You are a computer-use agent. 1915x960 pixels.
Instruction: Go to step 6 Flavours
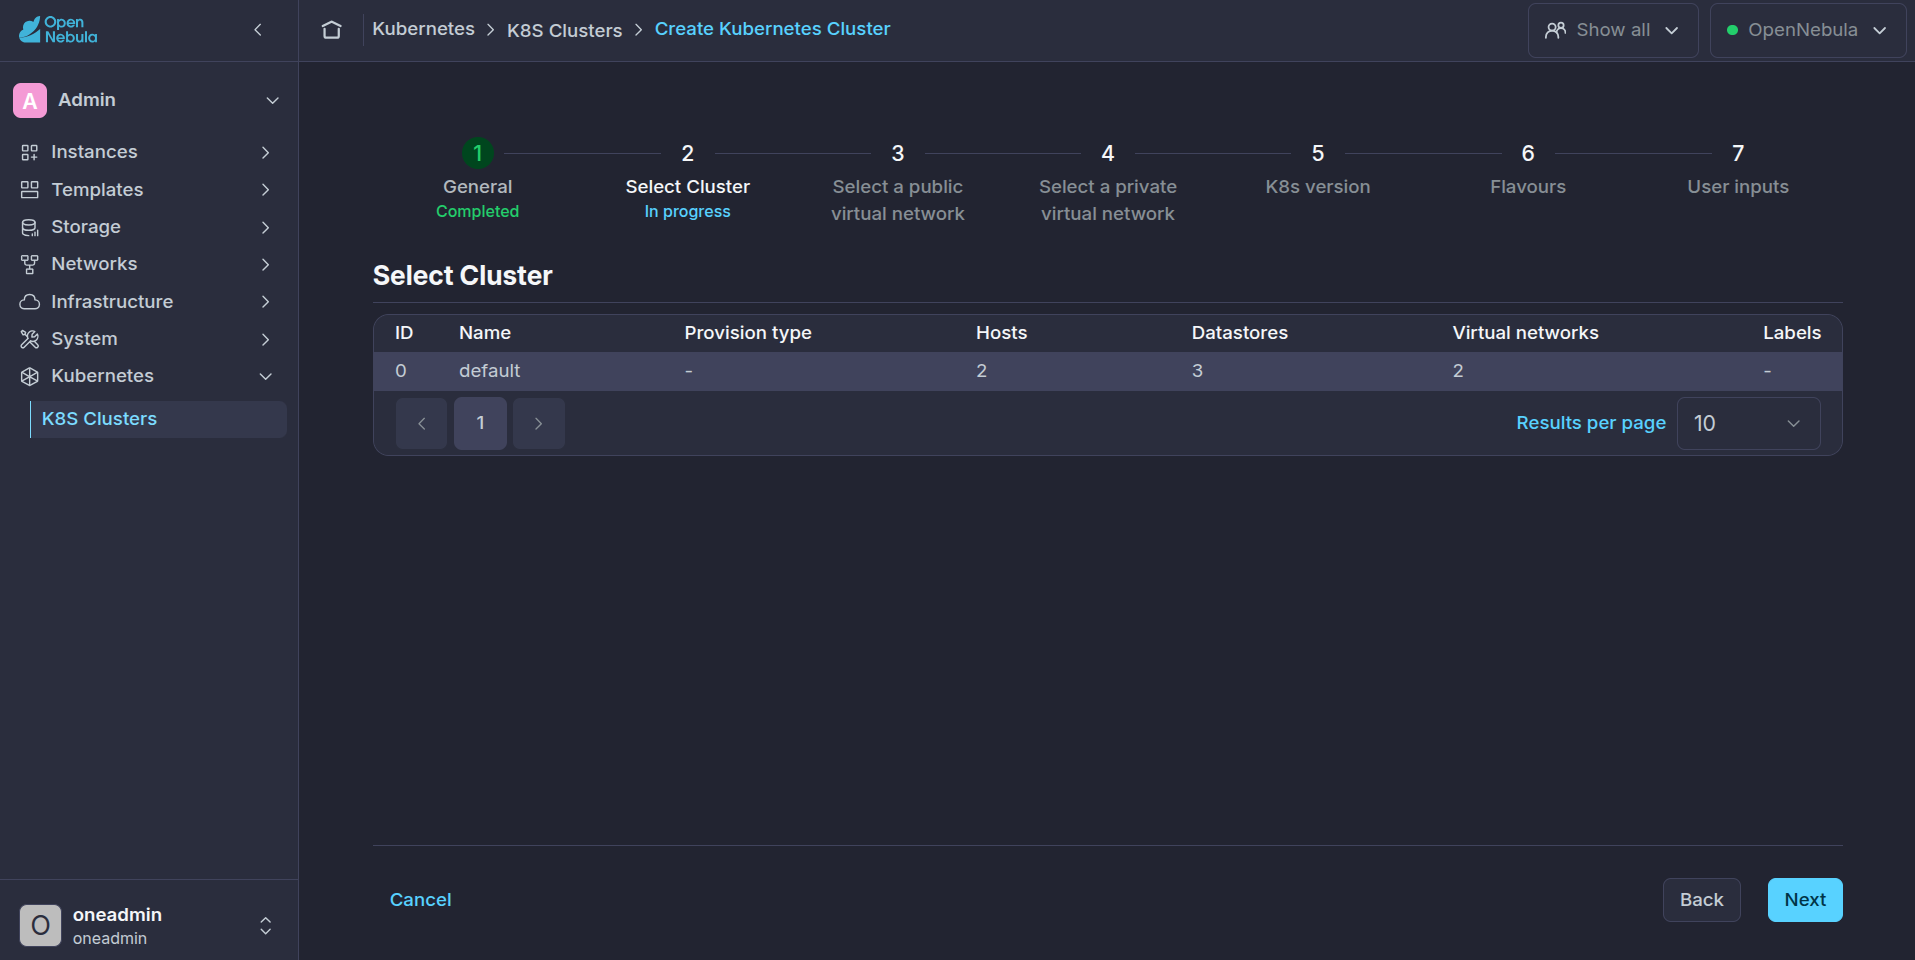click(x=1527, y=168)
